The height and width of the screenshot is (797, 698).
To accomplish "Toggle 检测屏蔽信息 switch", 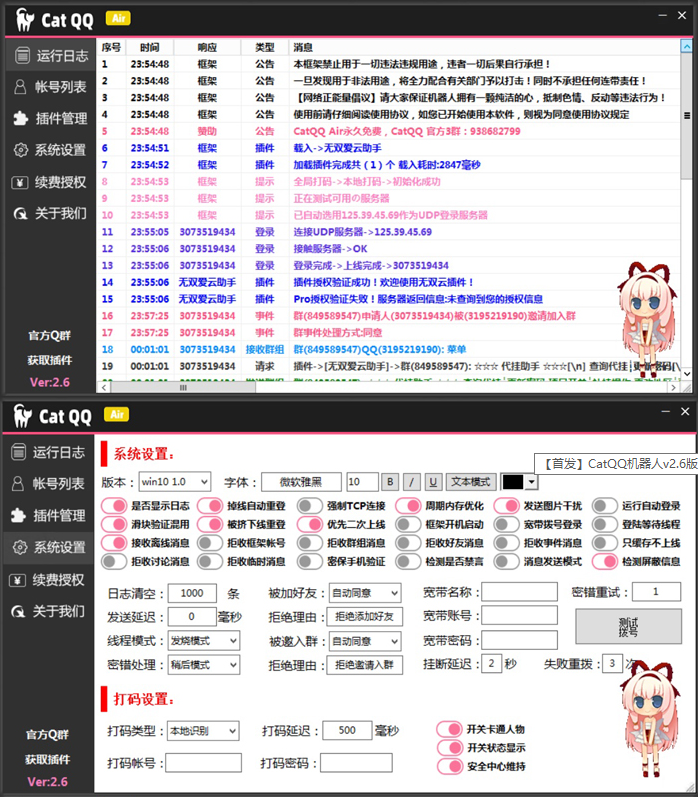I will 605,562.
